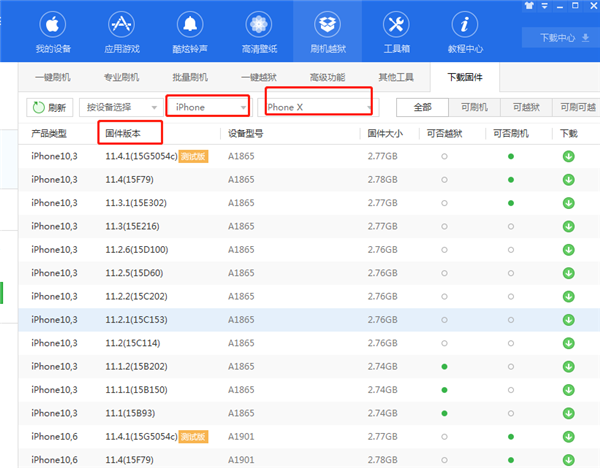Select the 可越狱 filter option
This screenshot has height=468, width=600.
click(525, 107)
